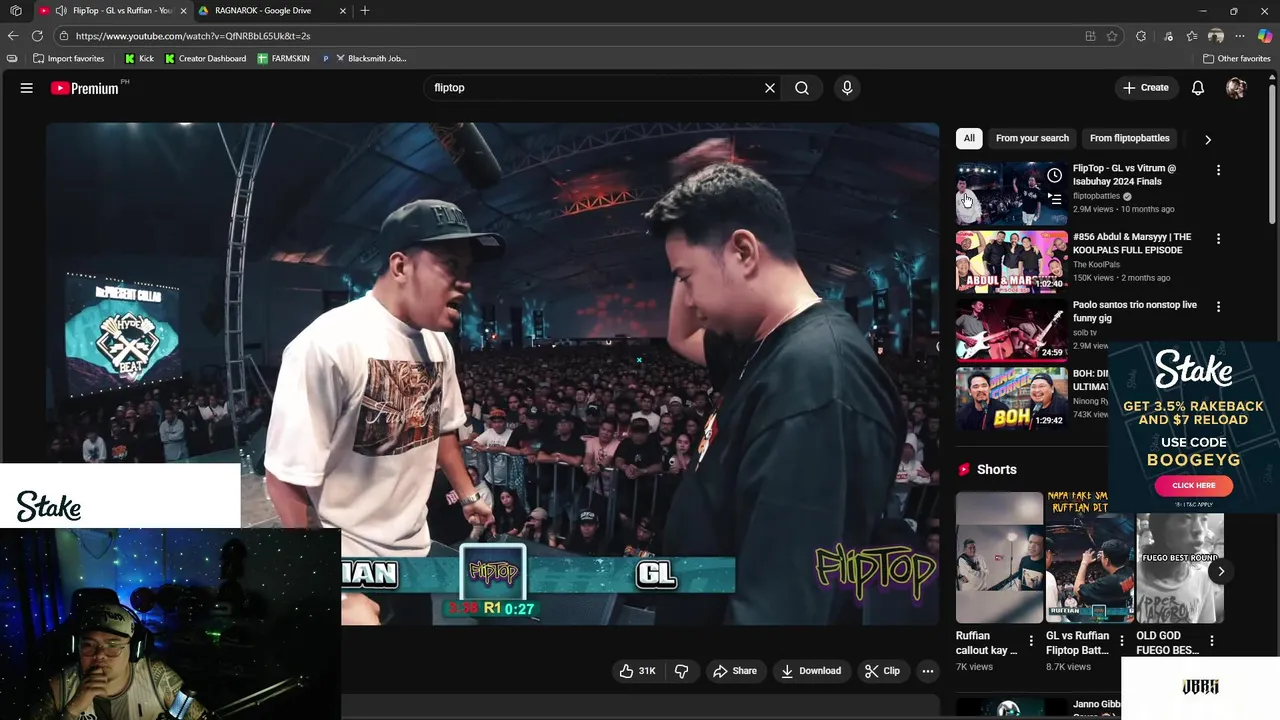Open options for Paolo santos trio video
The width and height of the screenshot is (1280, 720).
pyautogui.click(x=1218, y=306)
